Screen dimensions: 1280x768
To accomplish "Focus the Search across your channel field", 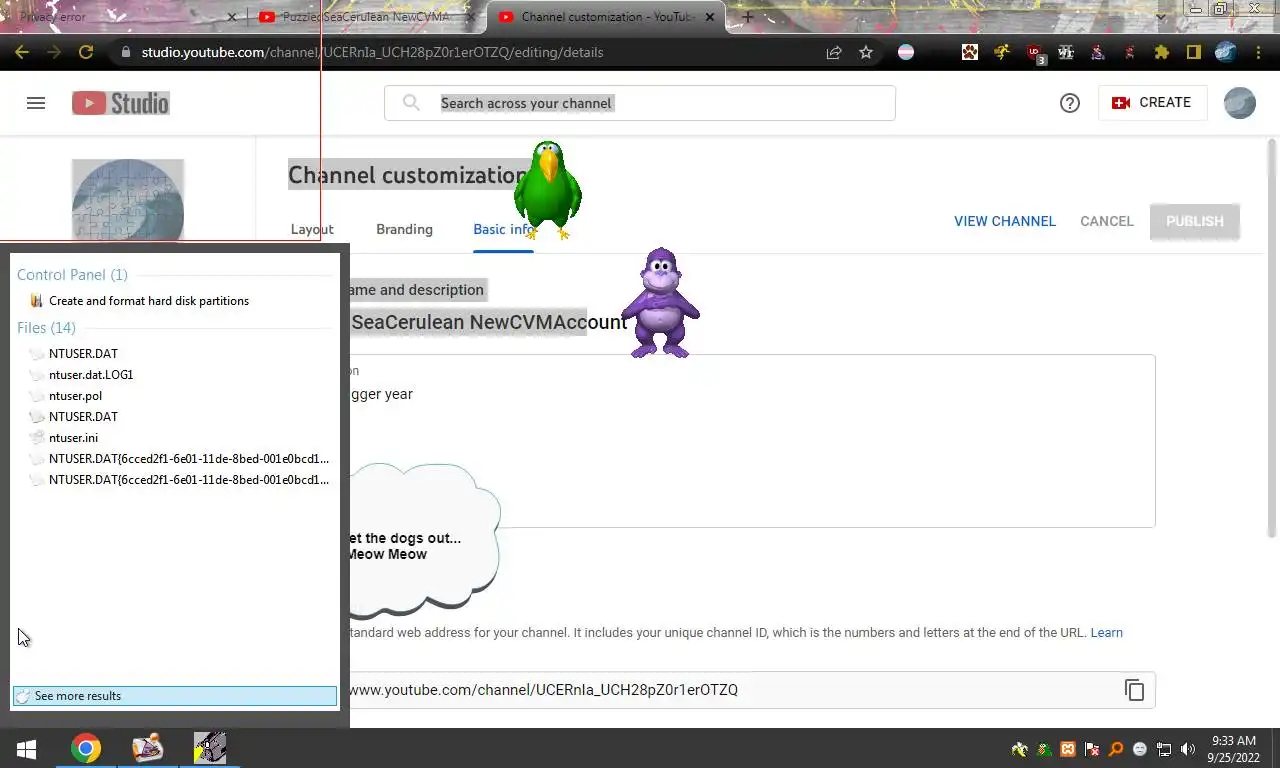I will [x=640, y=103].
